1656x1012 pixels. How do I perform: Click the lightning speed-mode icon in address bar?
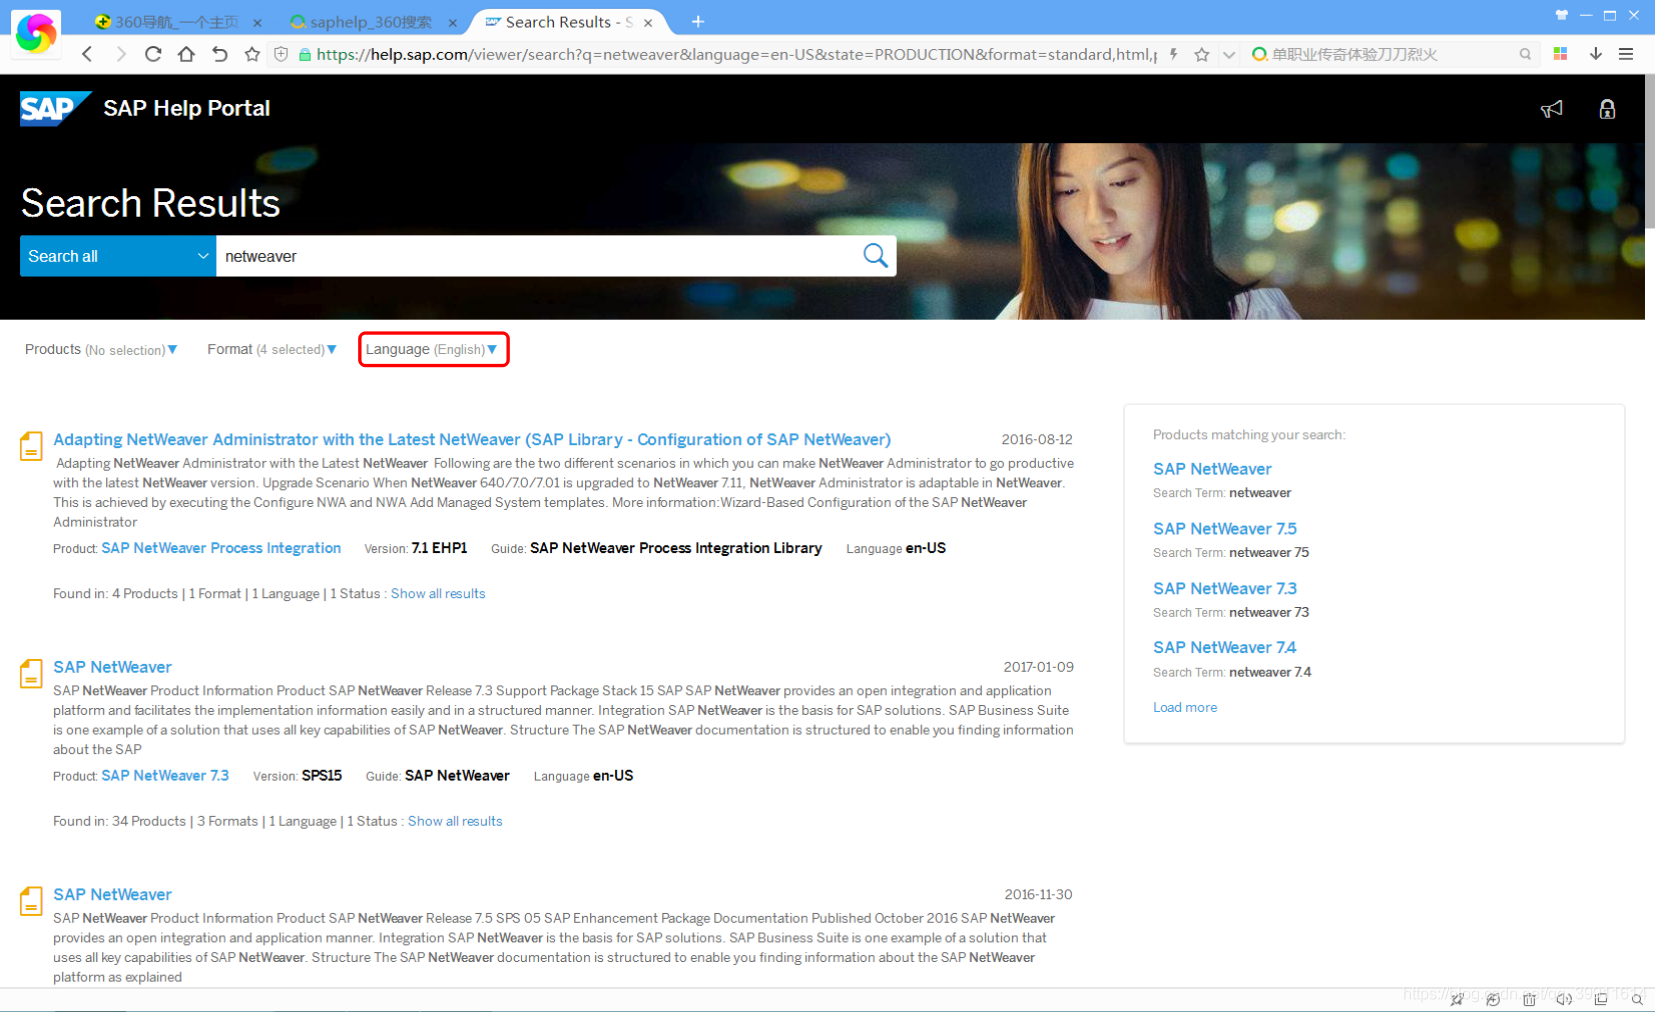point(1173,54)
